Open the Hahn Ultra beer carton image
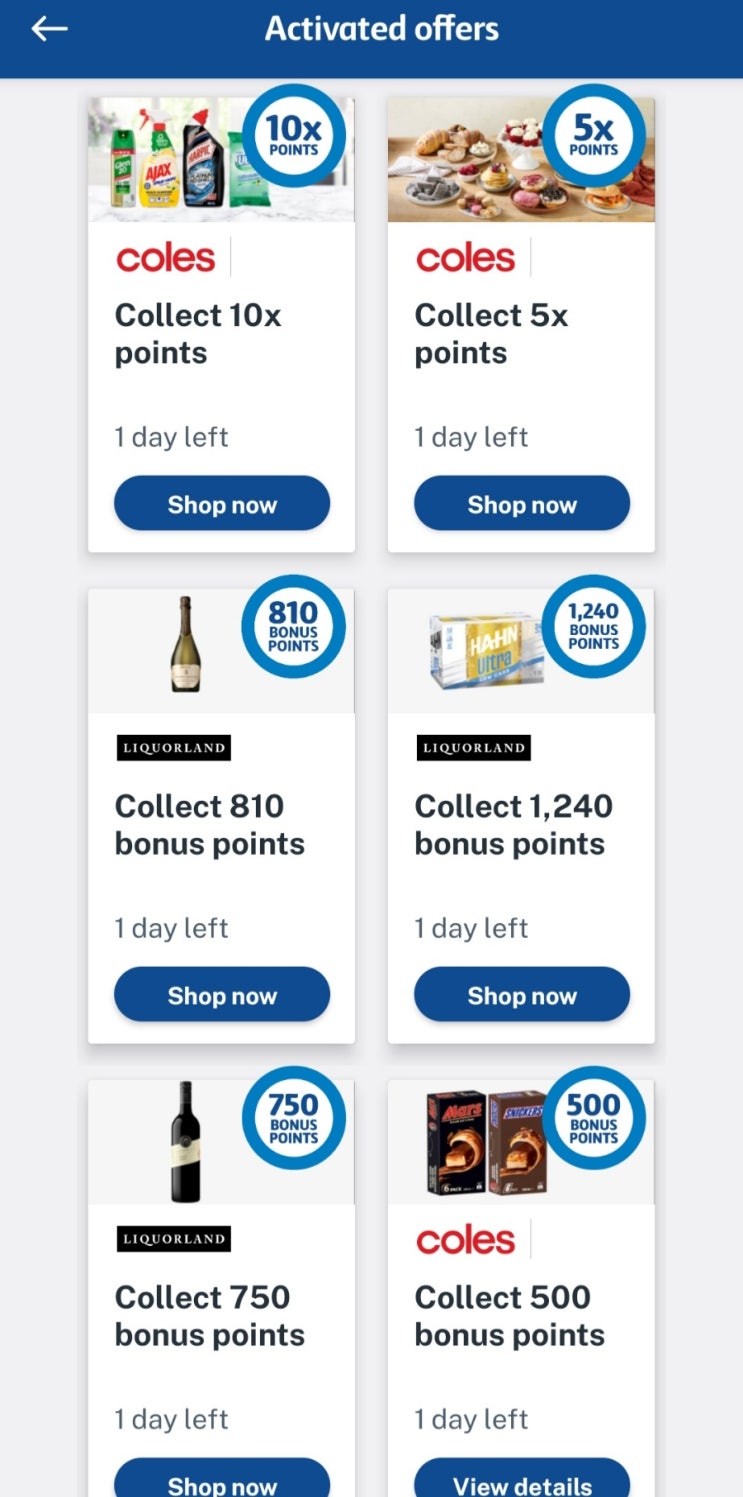Image resolution: width=743 pixels, height=1497 pixels. [x=485, y=650]
